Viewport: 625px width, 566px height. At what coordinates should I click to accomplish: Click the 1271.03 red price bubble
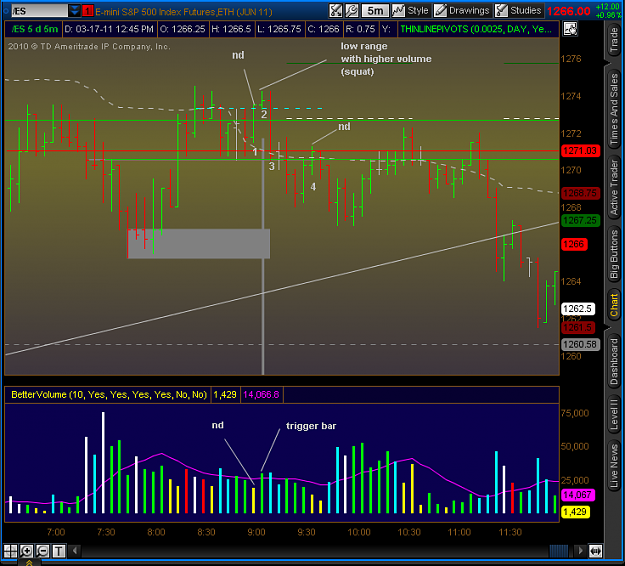pos(580,151)
